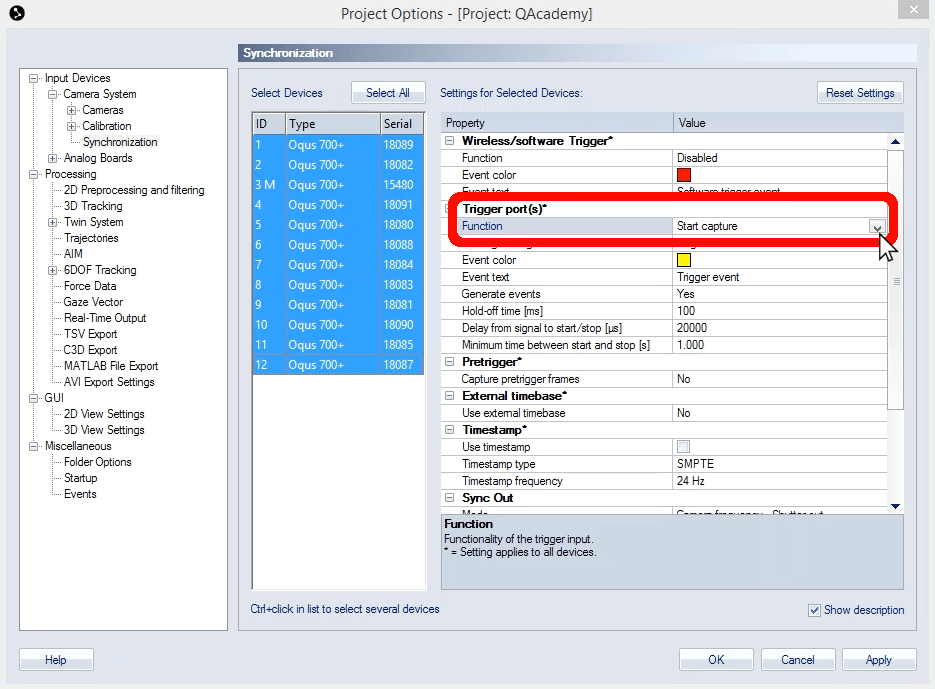Open the 3D Tracking settings page
This screenshot has width=935, height=689.
(x=93, y=206)
